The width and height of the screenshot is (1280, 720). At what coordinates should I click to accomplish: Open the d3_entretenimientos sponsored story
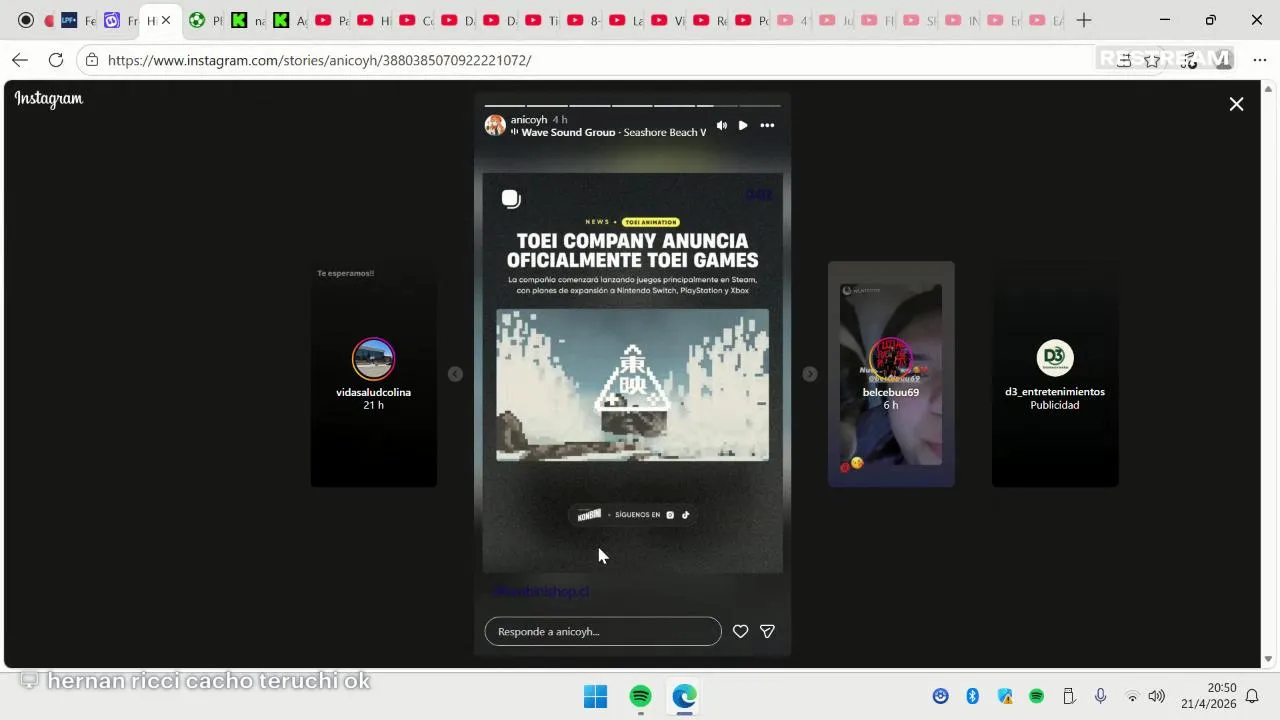tap(1055, 374)
